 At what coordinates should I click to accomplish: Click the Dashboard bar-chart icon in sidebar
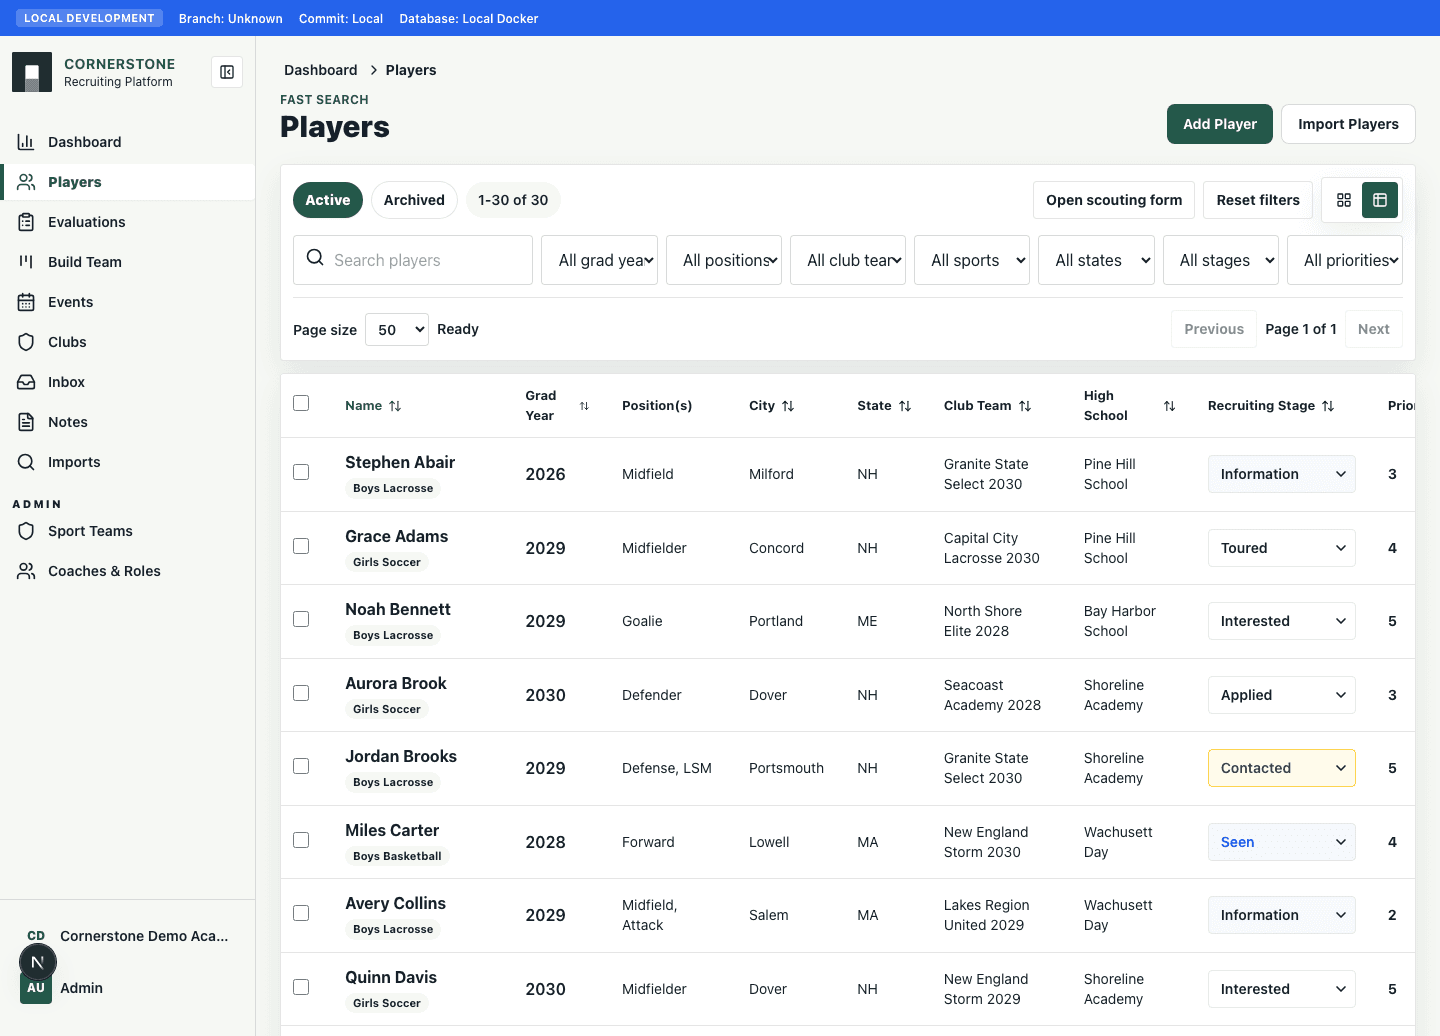pyautogui.click(x=26, y=142)
